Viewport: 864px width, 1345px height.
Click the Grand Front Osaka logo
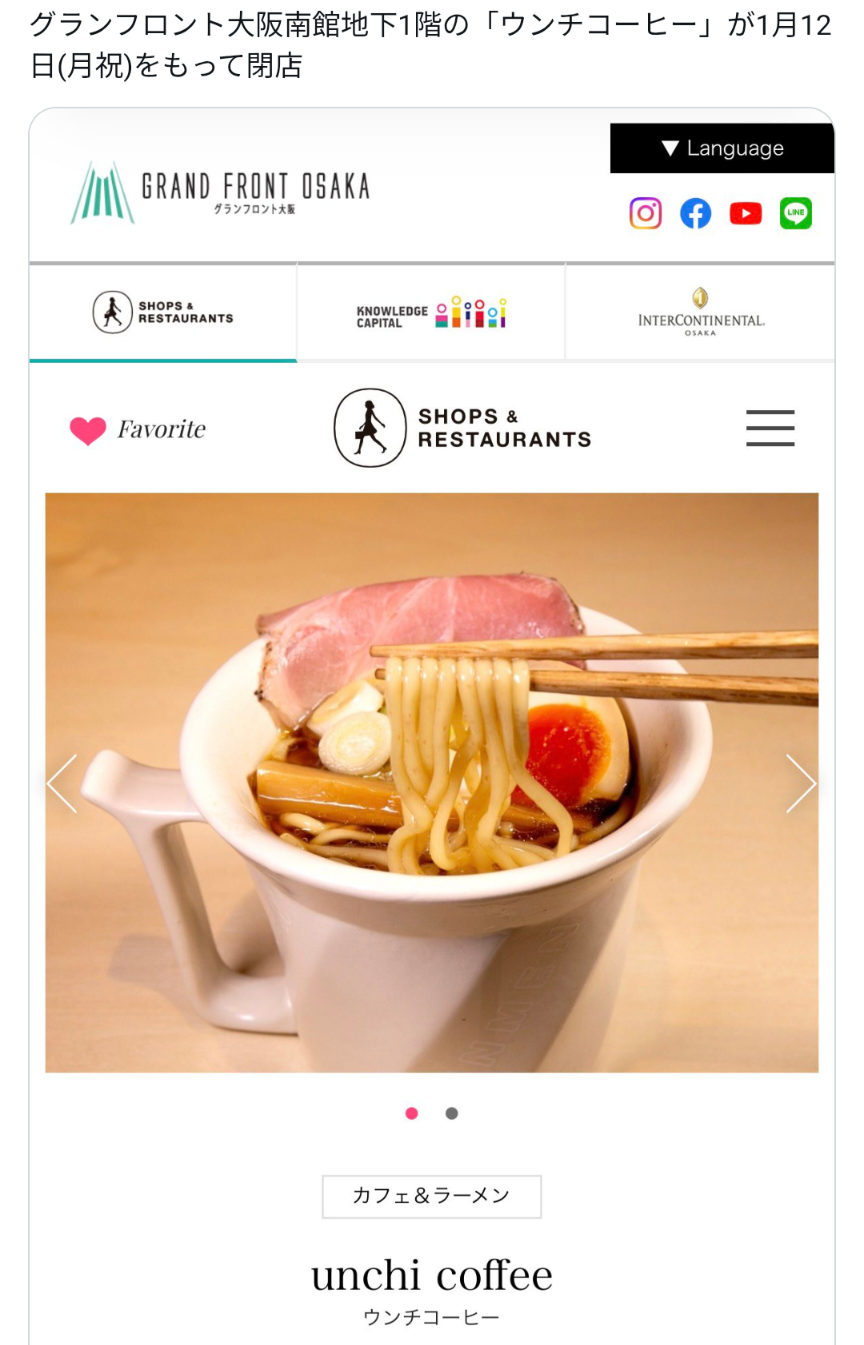[220, 191]
